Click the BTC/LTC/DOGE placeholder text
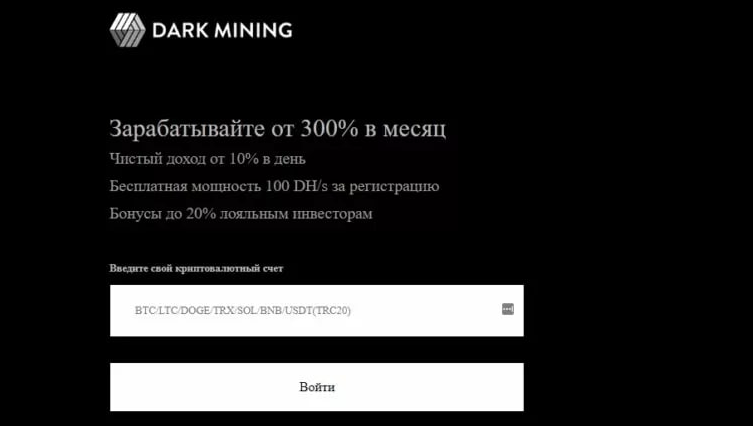The width and height of the screenshot is (753, 426). pyautogui.click(x=243, y=310)
